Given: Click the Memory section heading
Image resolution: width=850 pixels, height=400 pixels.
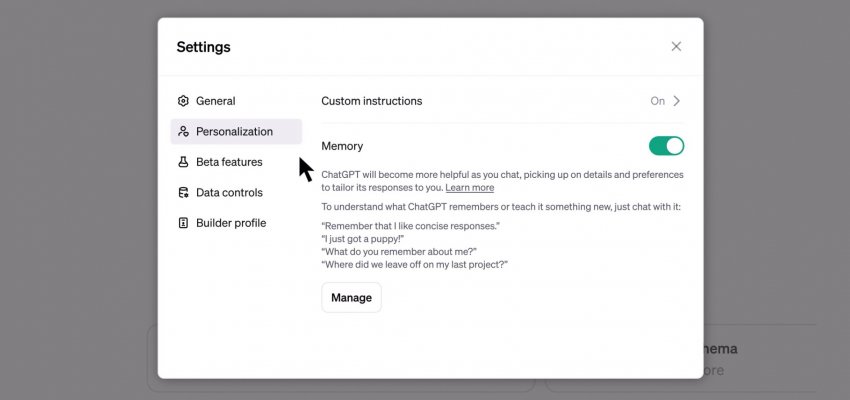Looking at the screenshot, I should 342,146.
